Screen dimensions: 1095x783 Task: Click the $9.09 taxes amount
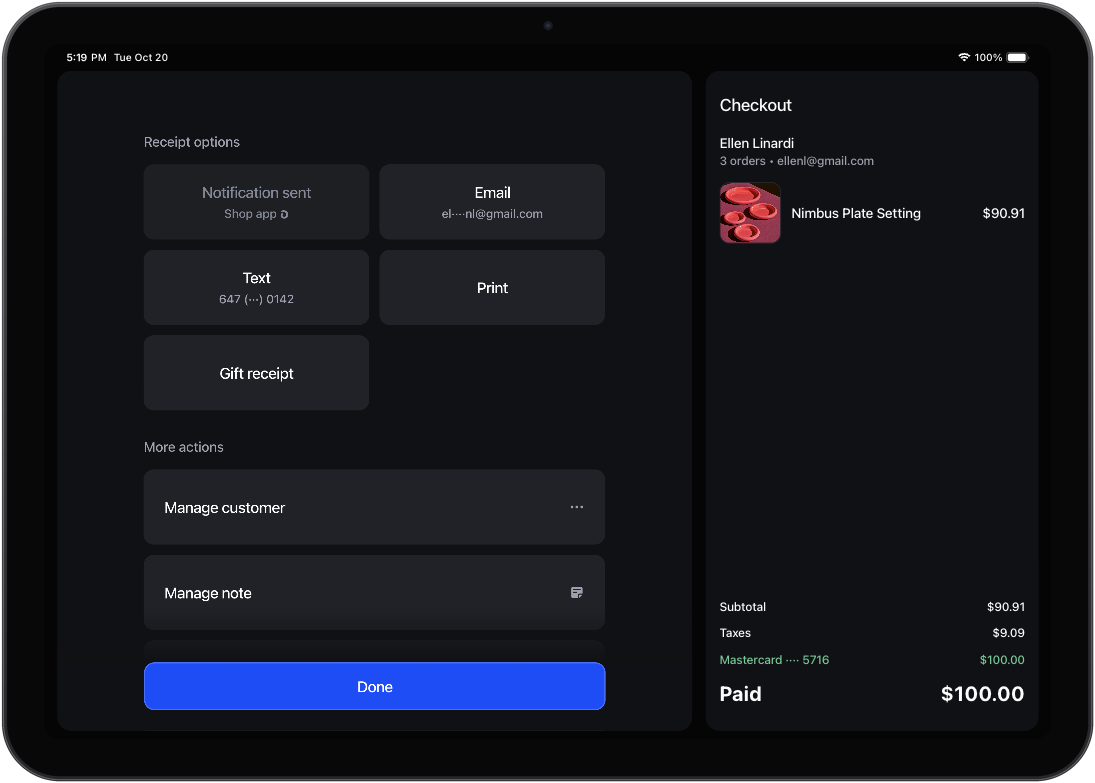point(1008,633)
